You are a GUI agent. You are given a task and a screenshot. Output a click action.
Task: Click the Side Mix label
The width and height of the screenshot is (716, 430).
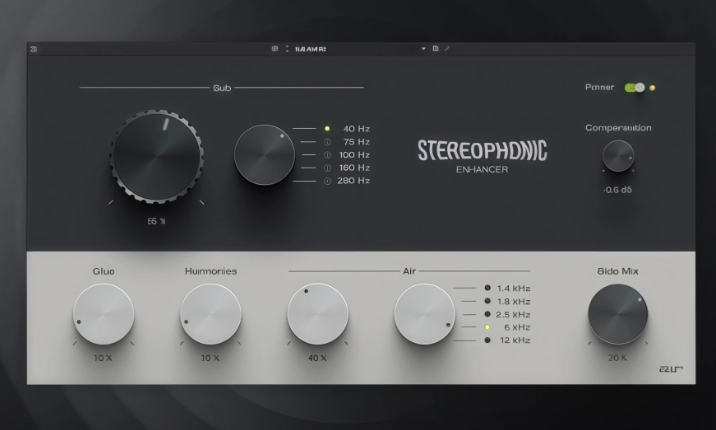click(618, 271)
